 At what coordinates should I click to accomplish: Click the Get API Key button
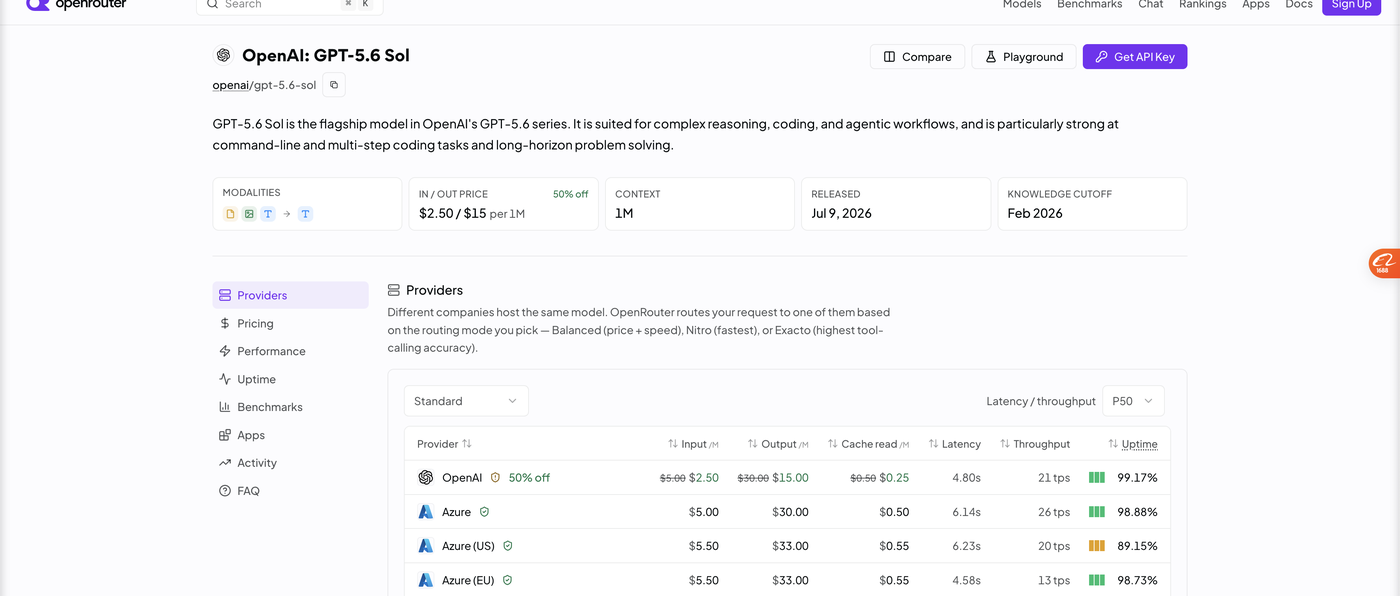point(1135,57)
